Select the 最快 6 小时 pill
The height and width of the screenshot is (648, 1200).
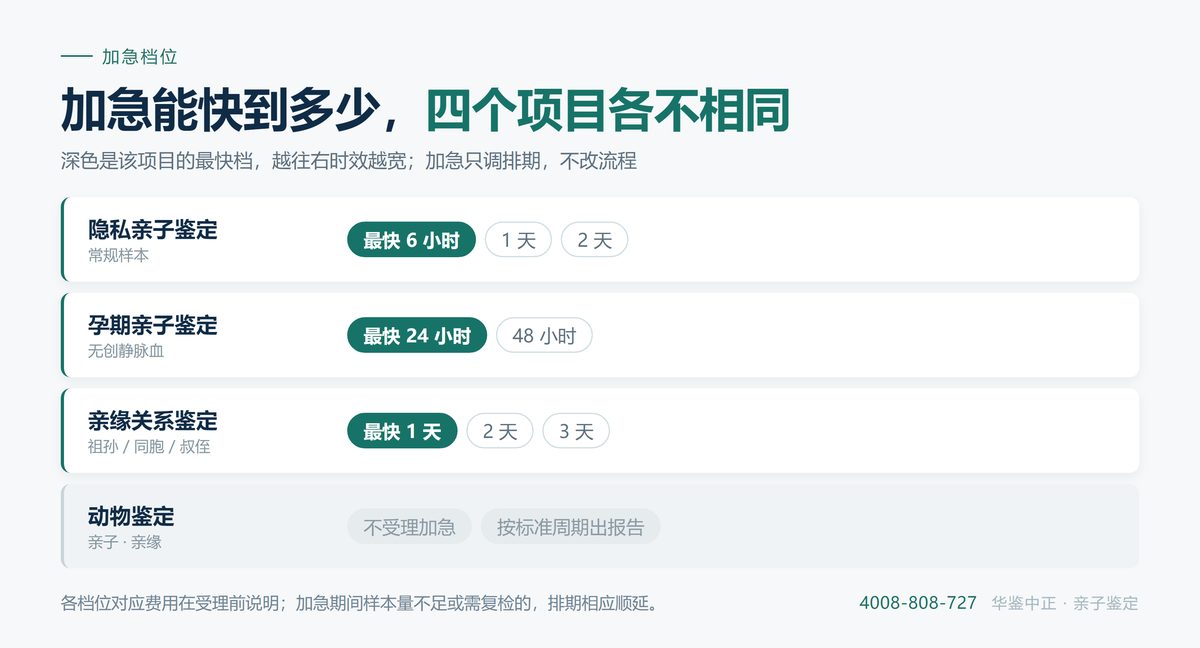411,240
